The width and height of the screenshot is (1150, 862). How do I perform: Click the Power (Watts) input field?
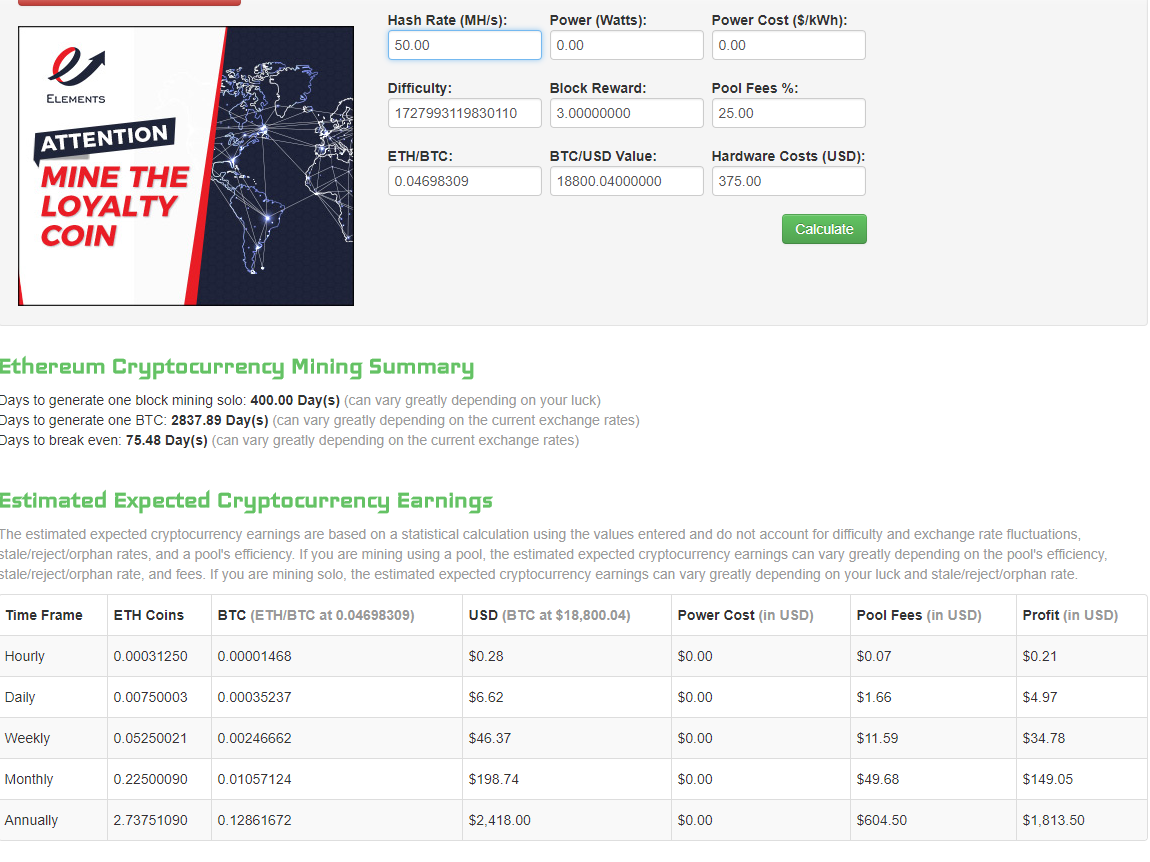[x=626, y=45]
